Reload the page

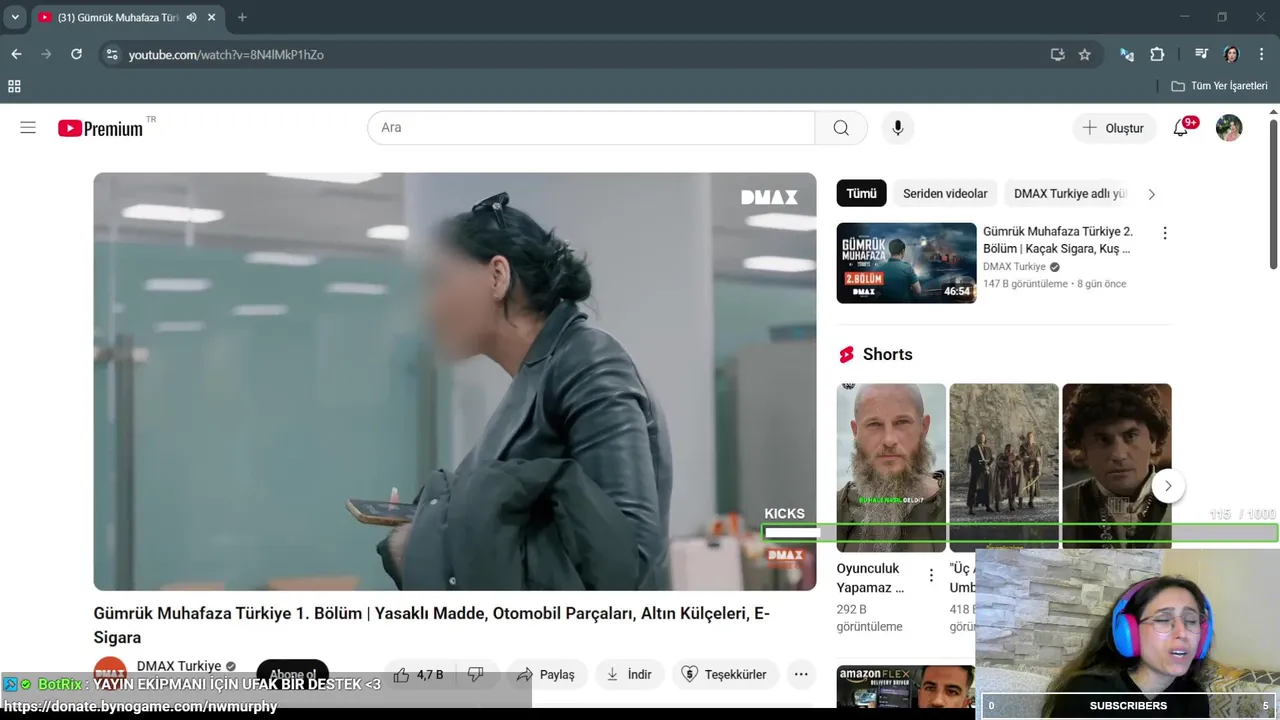[76, 54]
